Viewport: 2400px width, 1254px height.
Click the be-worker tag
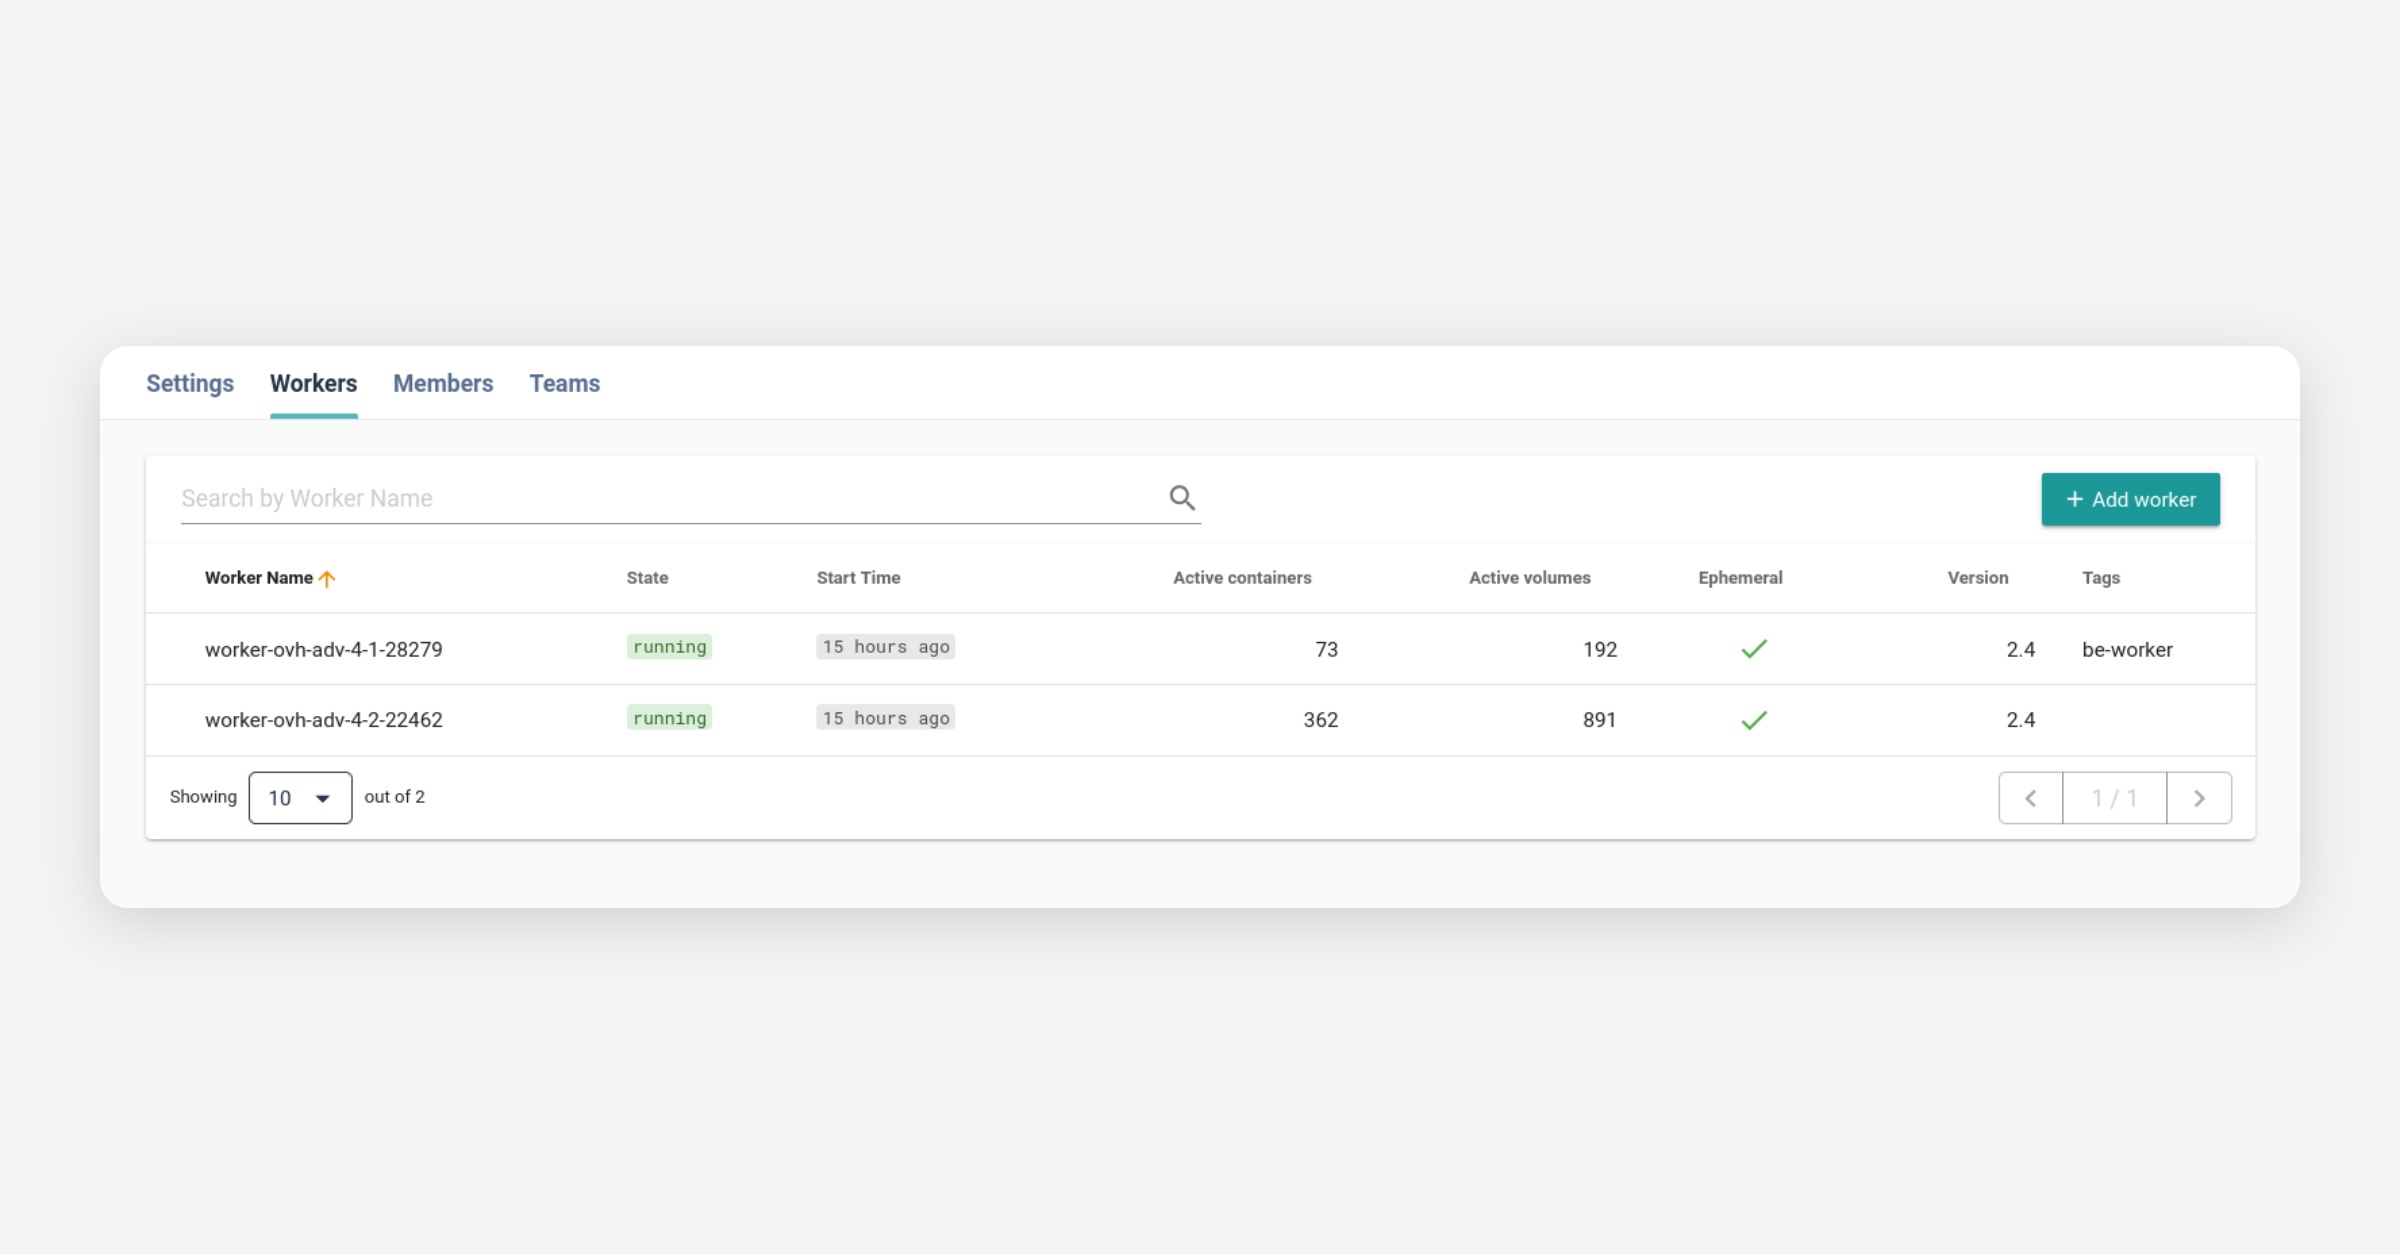click(2127, 649)
